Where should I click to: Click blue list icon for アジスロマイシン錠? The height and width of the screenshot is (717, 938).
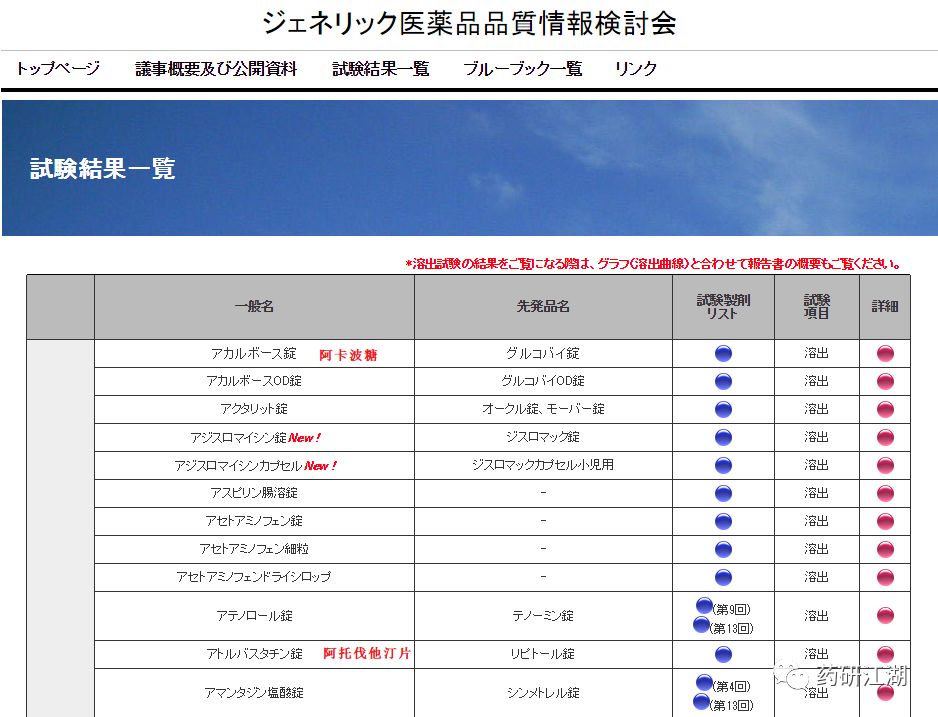[723, 437]
